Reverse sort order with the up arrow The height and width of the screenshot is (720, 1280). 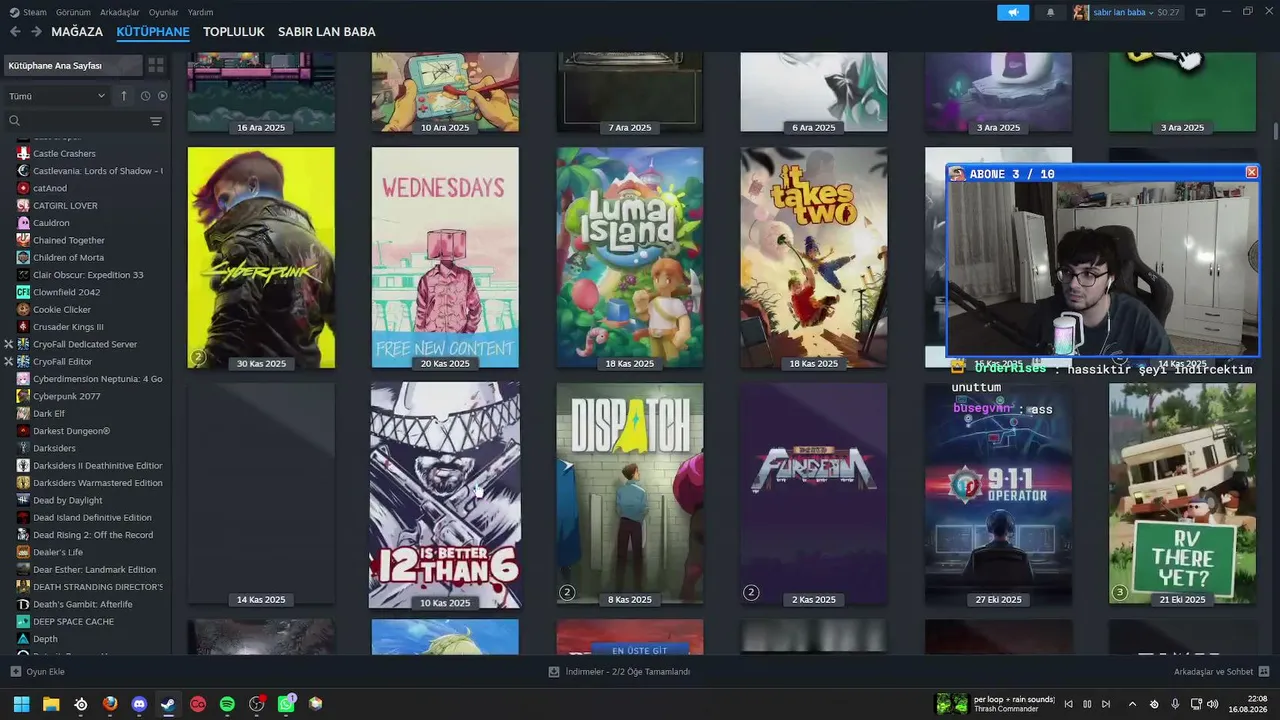pos(124,96)
